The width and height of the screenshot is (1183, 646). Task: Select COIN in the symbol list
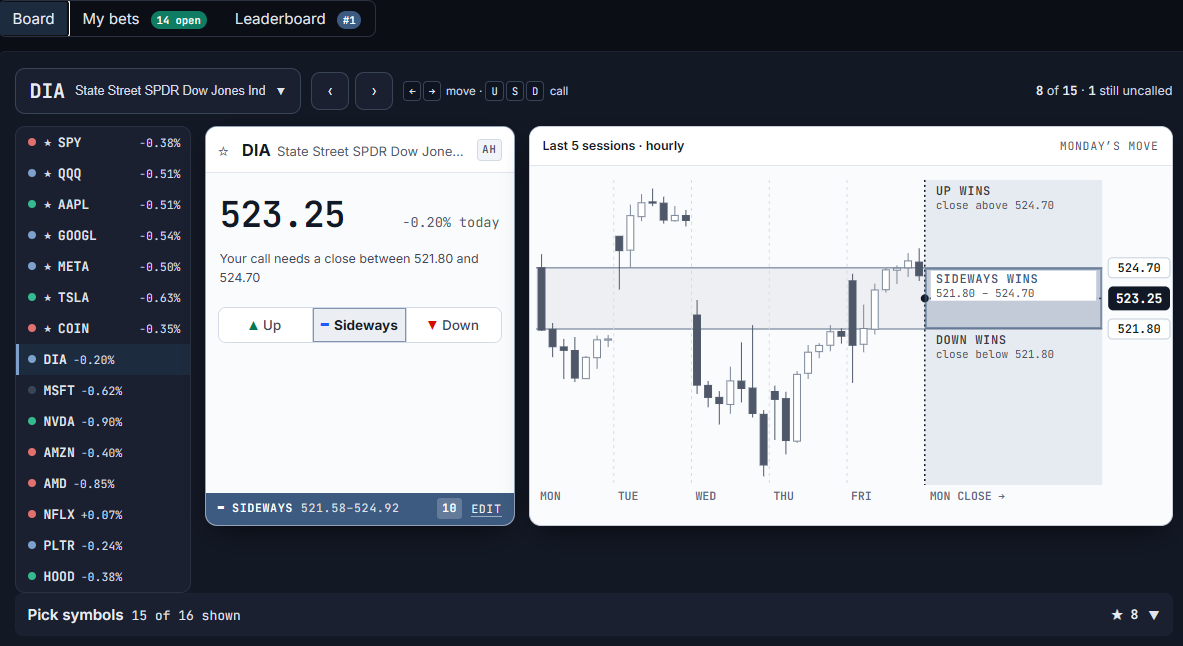coord(103,328)
